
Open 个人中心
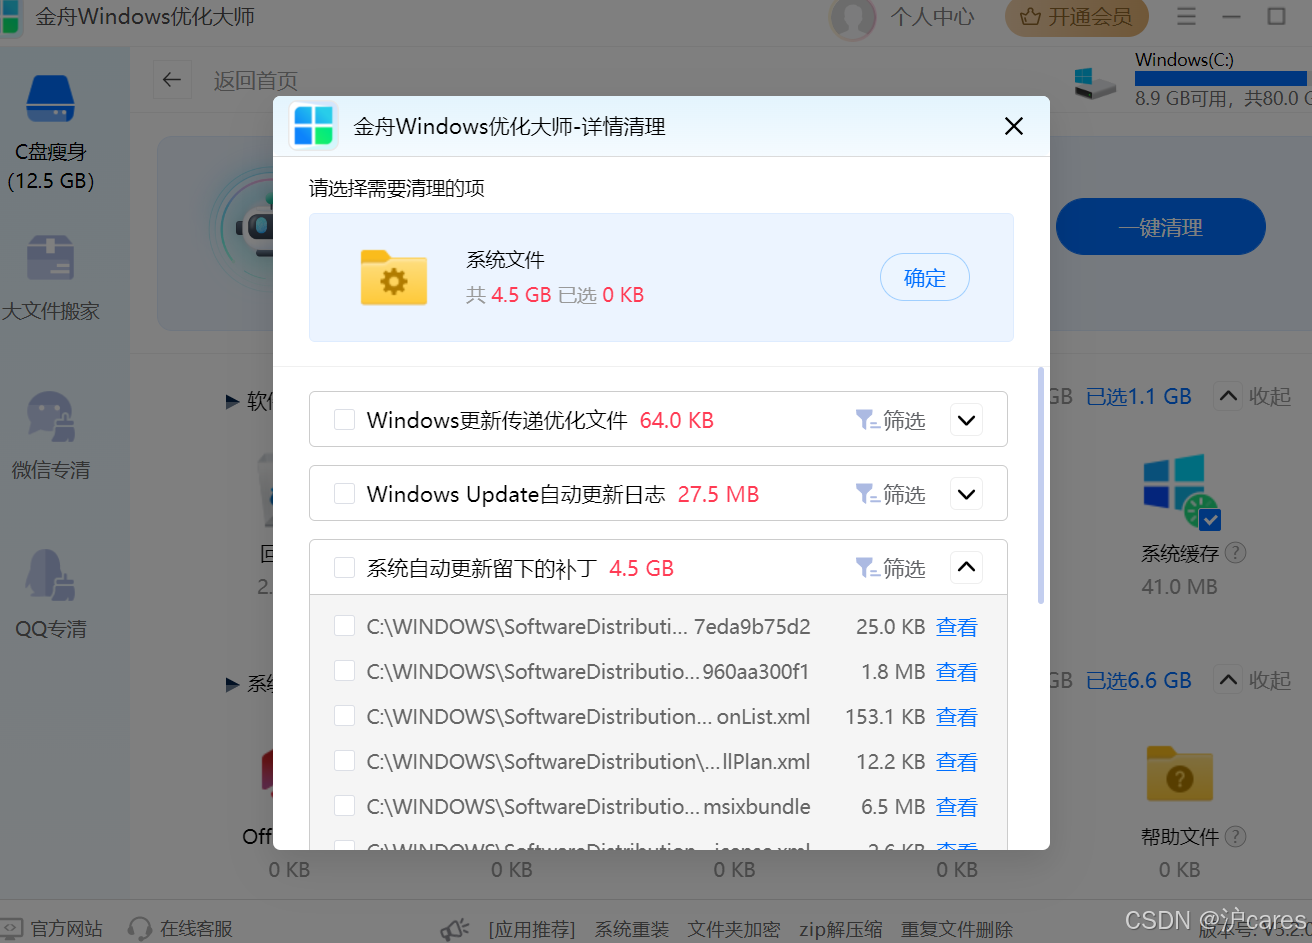(932, 17)
